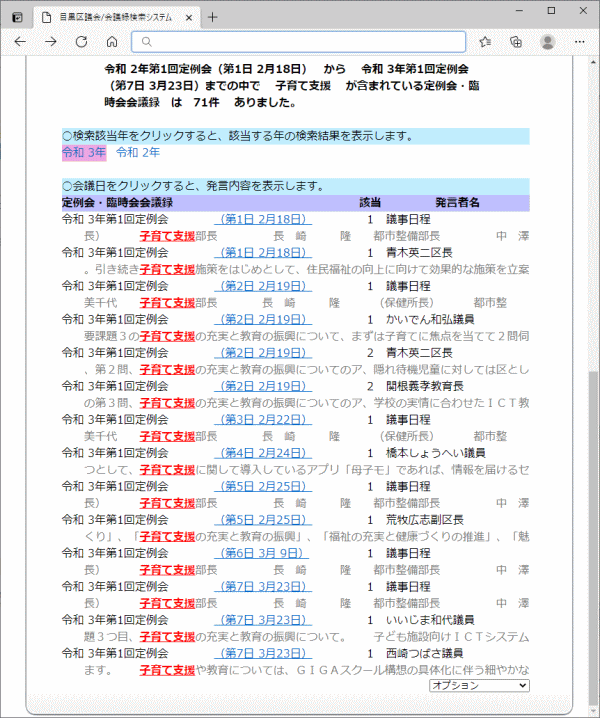
Task: Open 第2日 2月19日 link for かいでん和弘議員
Action: point(263,320)
